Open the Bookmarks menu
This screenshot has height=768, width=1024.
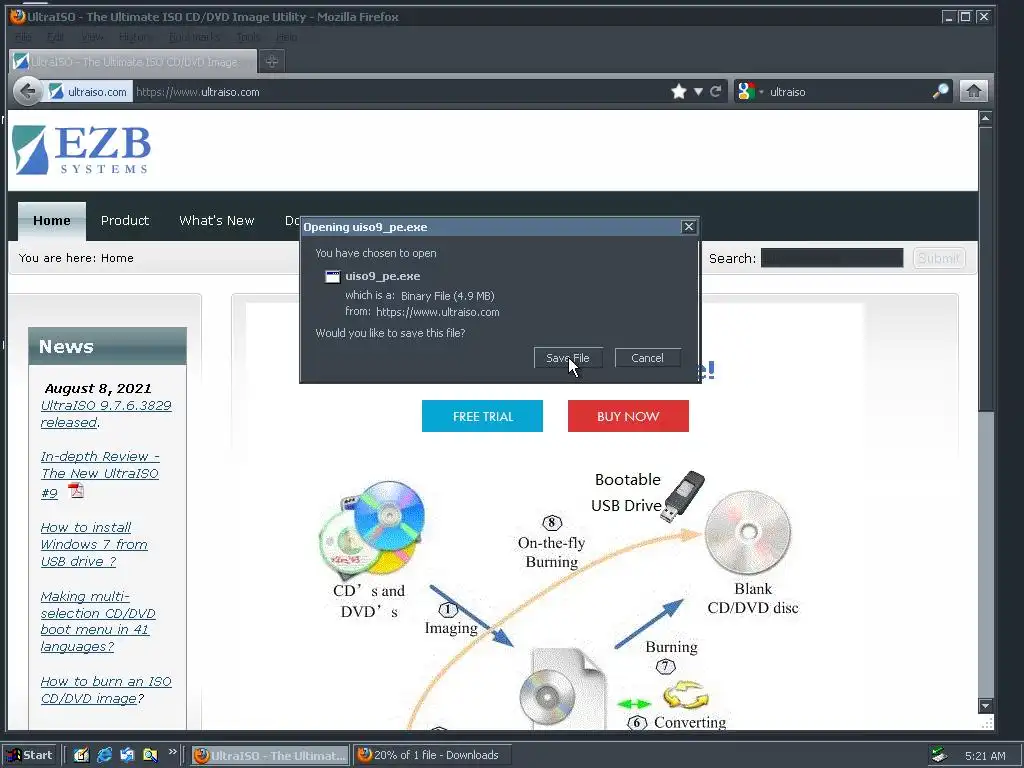pyautogui.click(x=194, y=37)
